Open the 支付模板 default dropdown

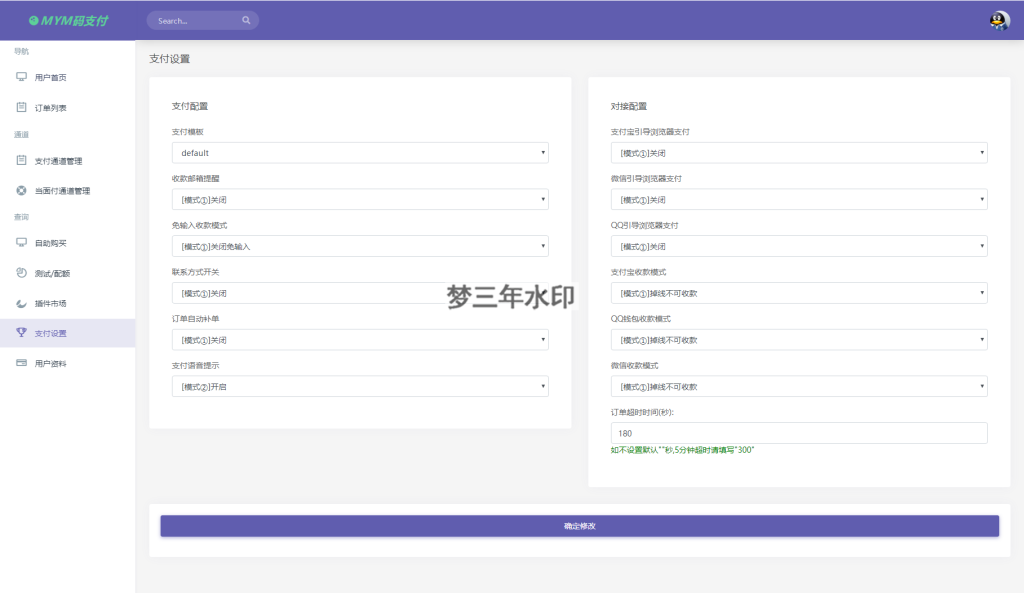tap(360, 153)
